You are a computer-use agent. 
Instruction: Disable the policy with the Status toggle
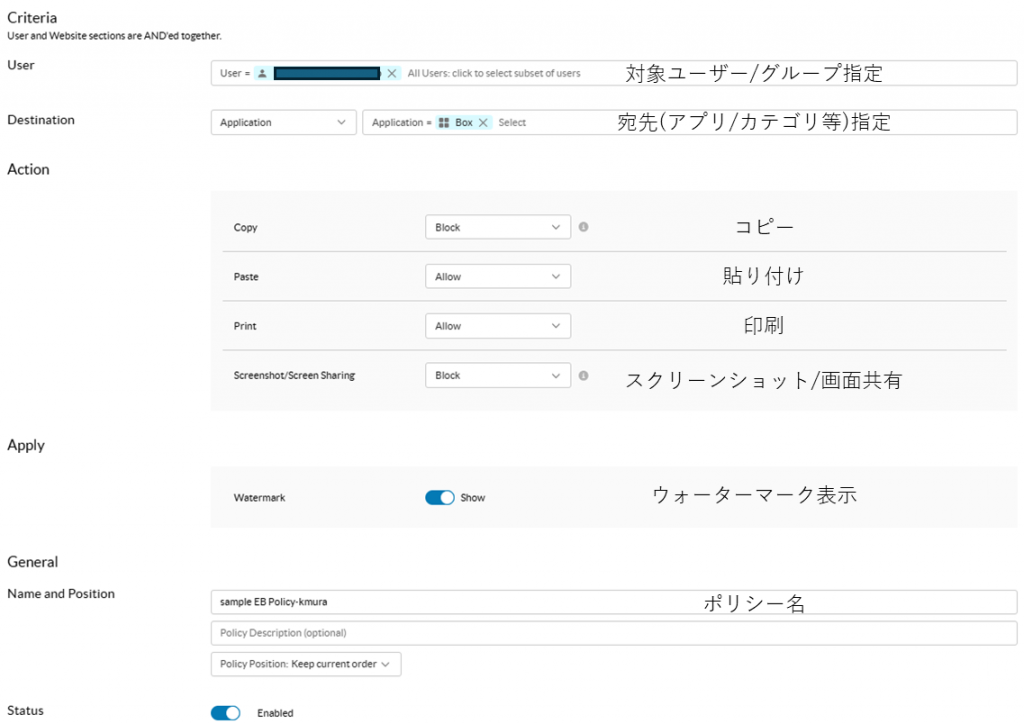(225, 712)
